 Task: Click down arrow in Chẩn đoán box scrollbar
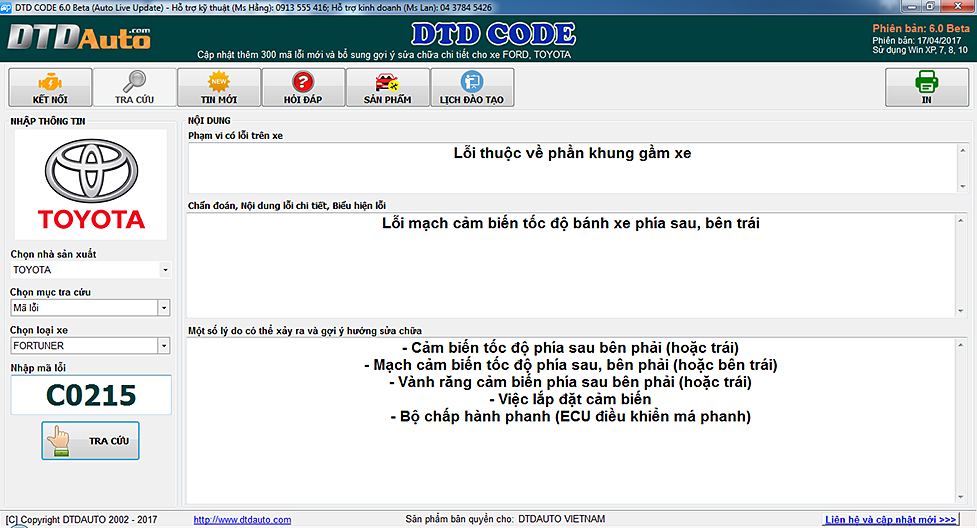click(961, 311)
